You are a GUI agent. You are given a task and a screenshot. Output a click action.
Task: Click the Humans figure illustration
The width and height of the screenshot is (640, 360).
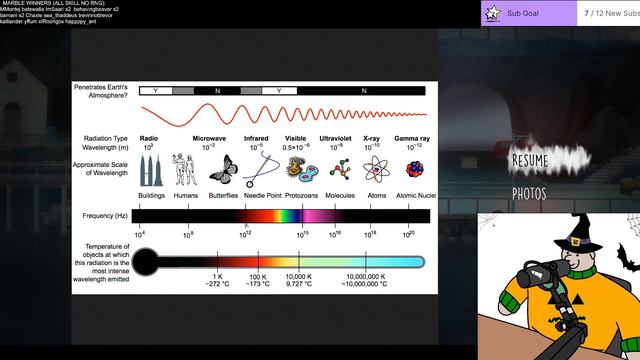(184, 169)
